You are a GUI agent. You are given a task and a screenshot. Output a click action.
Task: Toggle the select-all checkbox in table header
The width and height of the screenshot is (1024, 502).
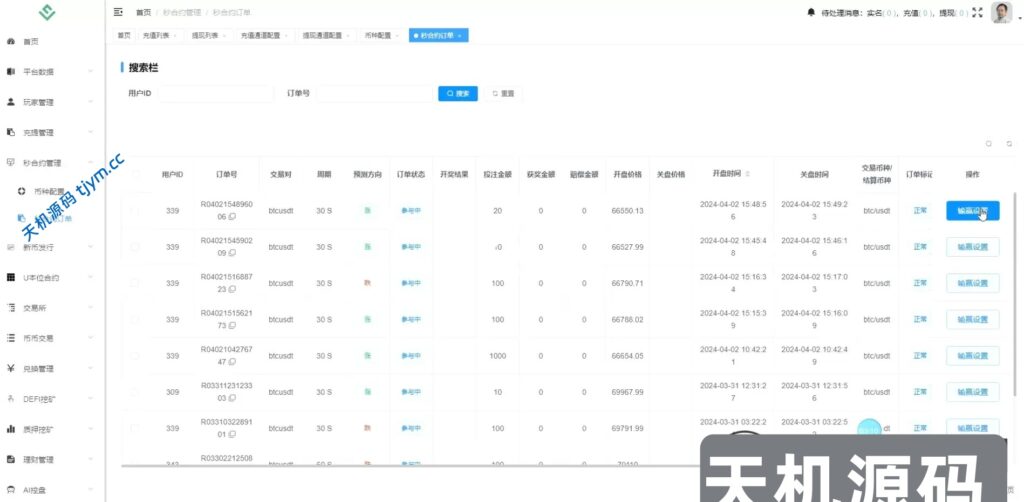click(135, 173)
